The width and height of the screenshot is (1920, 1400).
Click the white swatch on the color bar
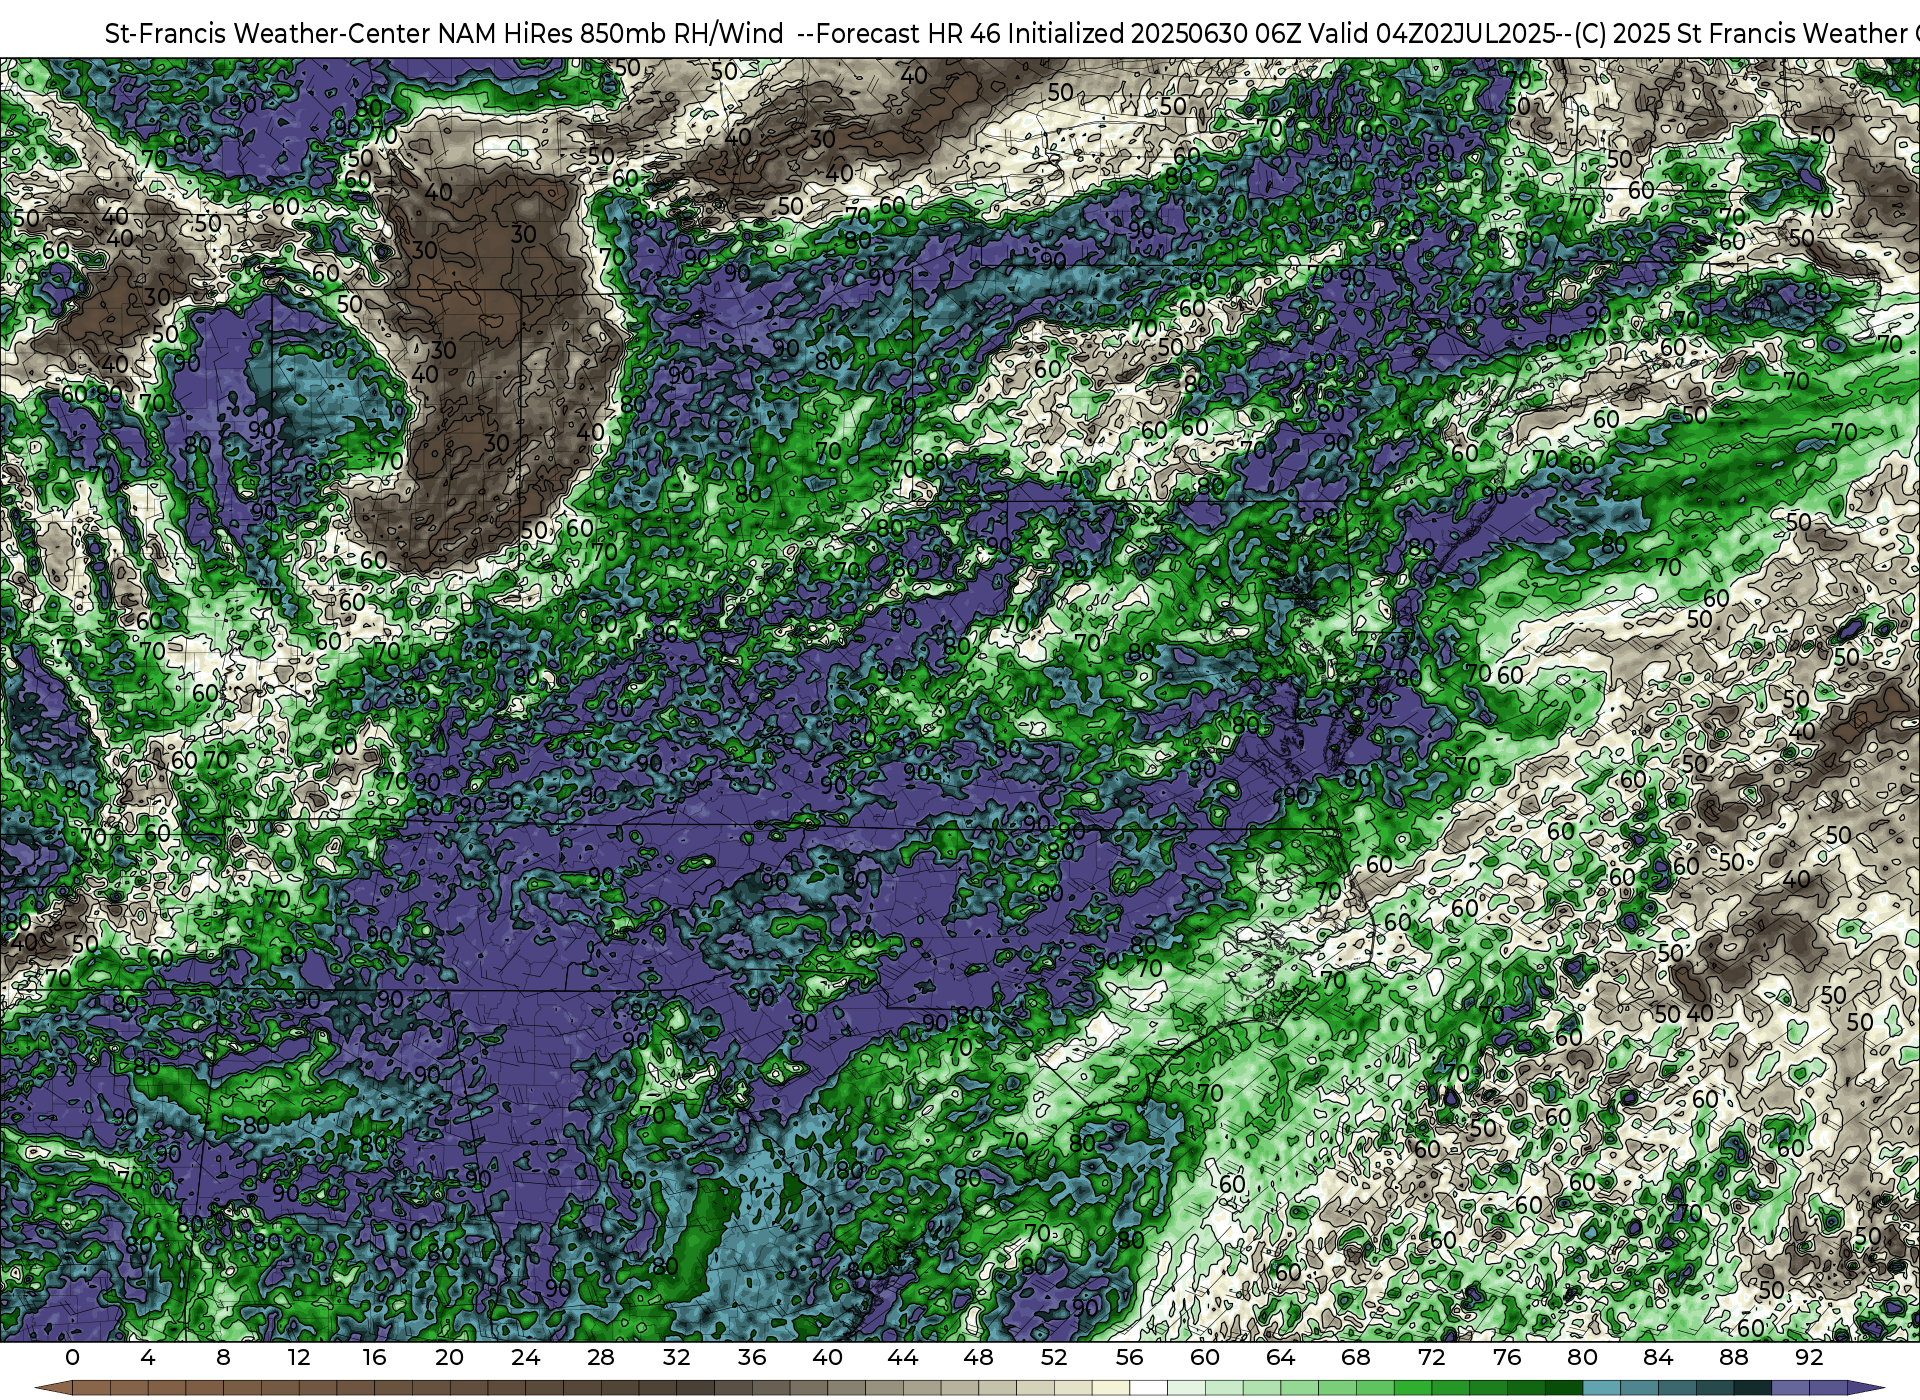pos(1148,1388)
